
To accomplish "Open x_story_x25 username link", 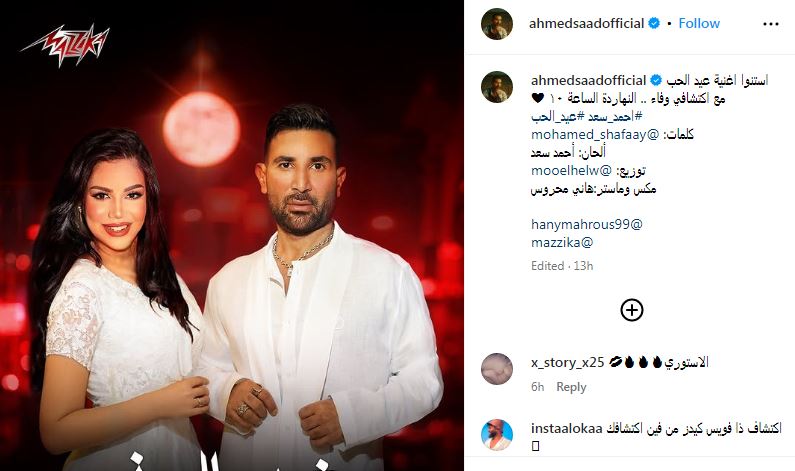I will [567, 363].
